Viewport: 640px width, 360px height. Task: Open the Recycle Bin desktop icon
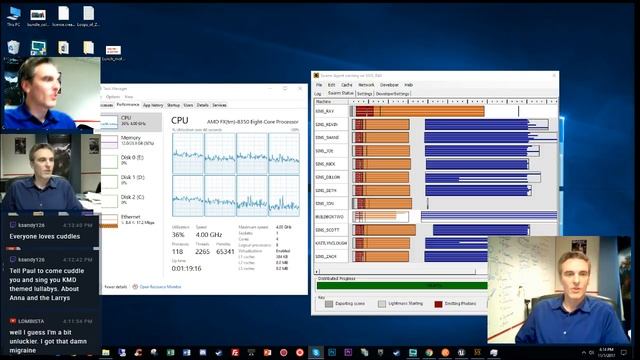pyautogui.click(x=13, y=48)
